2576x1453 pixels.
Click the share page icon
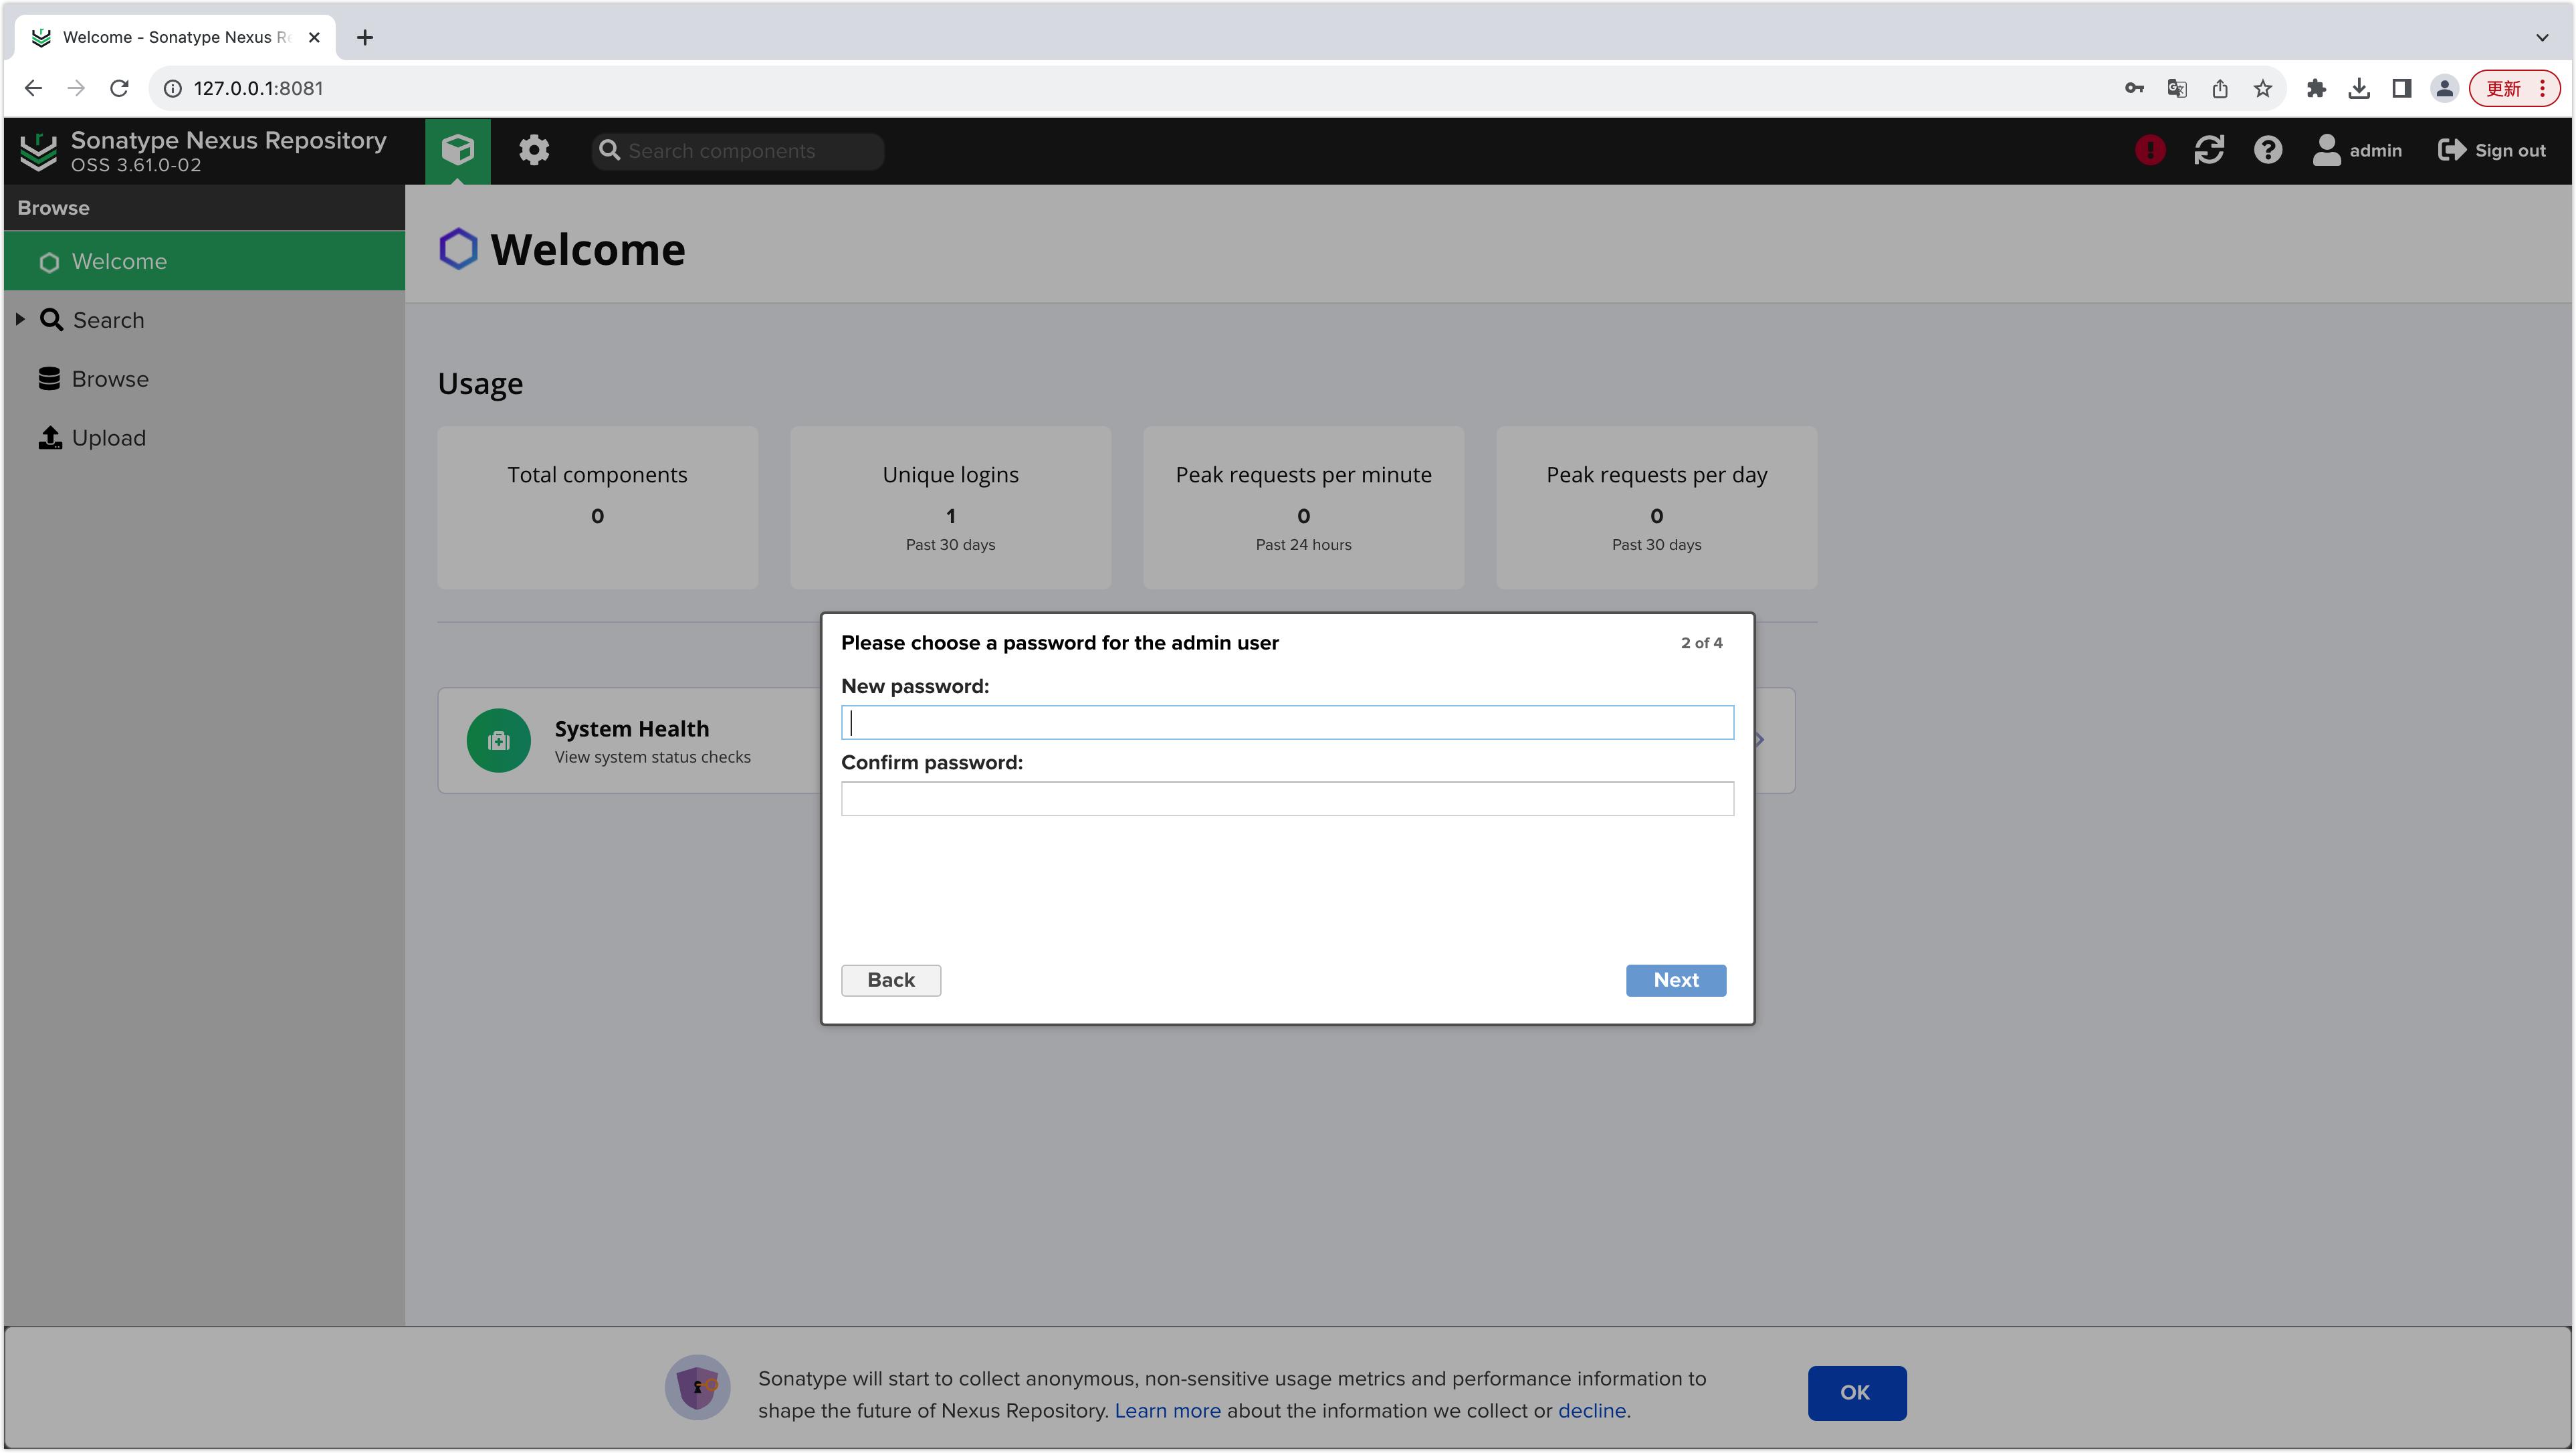2220,88
